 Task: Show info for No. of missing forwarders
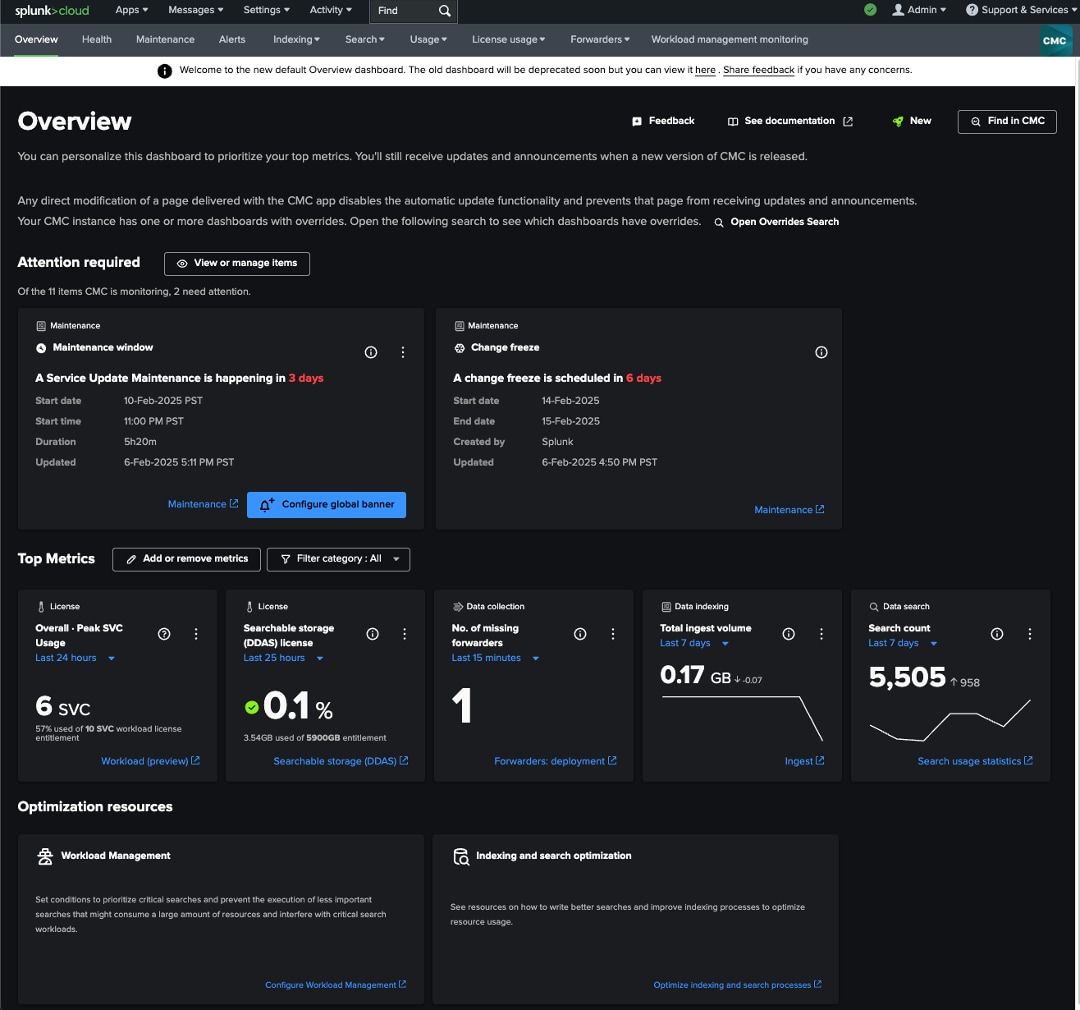(x=581, y=634)
